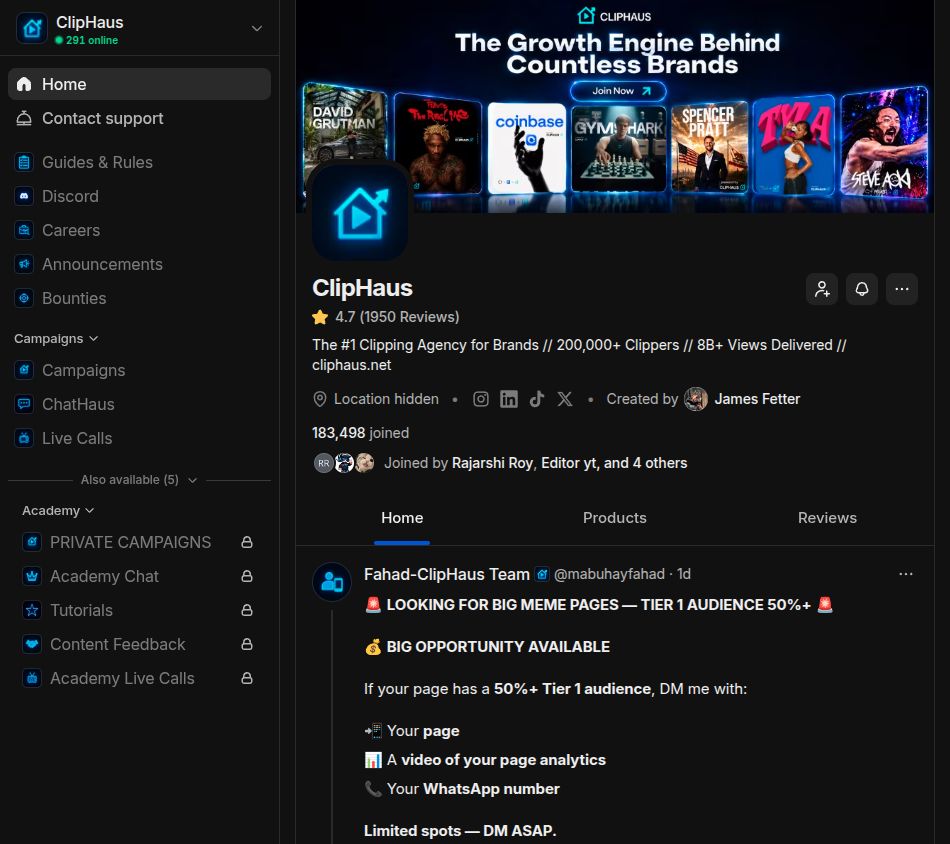The image size is (950, 844).
Task: Click the lock icon beside Tutorials
Action: (x=247, y=610)
